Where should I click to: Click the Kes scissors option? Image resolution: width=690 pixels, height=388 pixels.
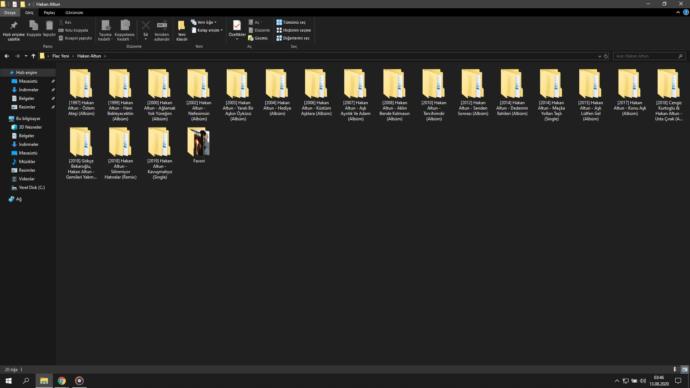point(65,22)
